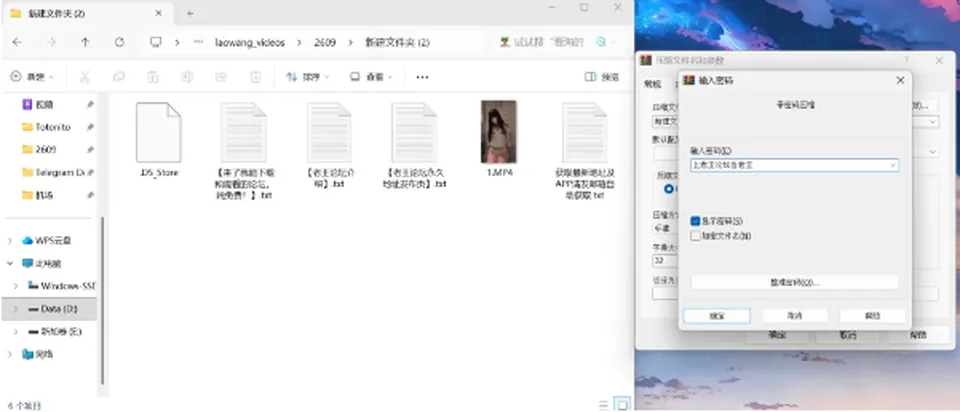Close the 新建文件夹 (2) tab
Image resolution: width=960 pixels, height=412 pixels.
[159, 13]
